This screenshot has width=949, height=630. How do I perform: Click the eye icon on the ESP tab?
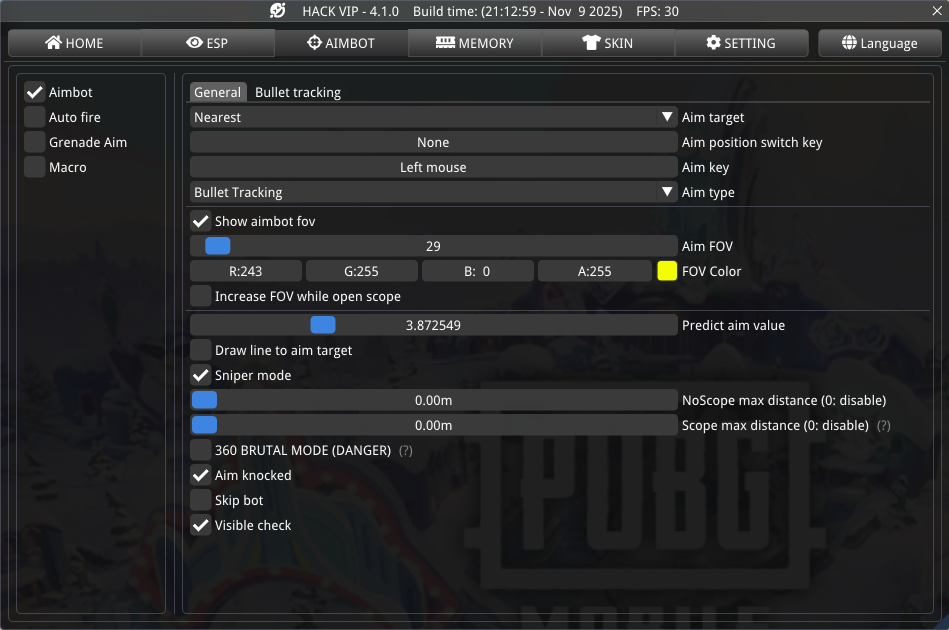point(194,43)
